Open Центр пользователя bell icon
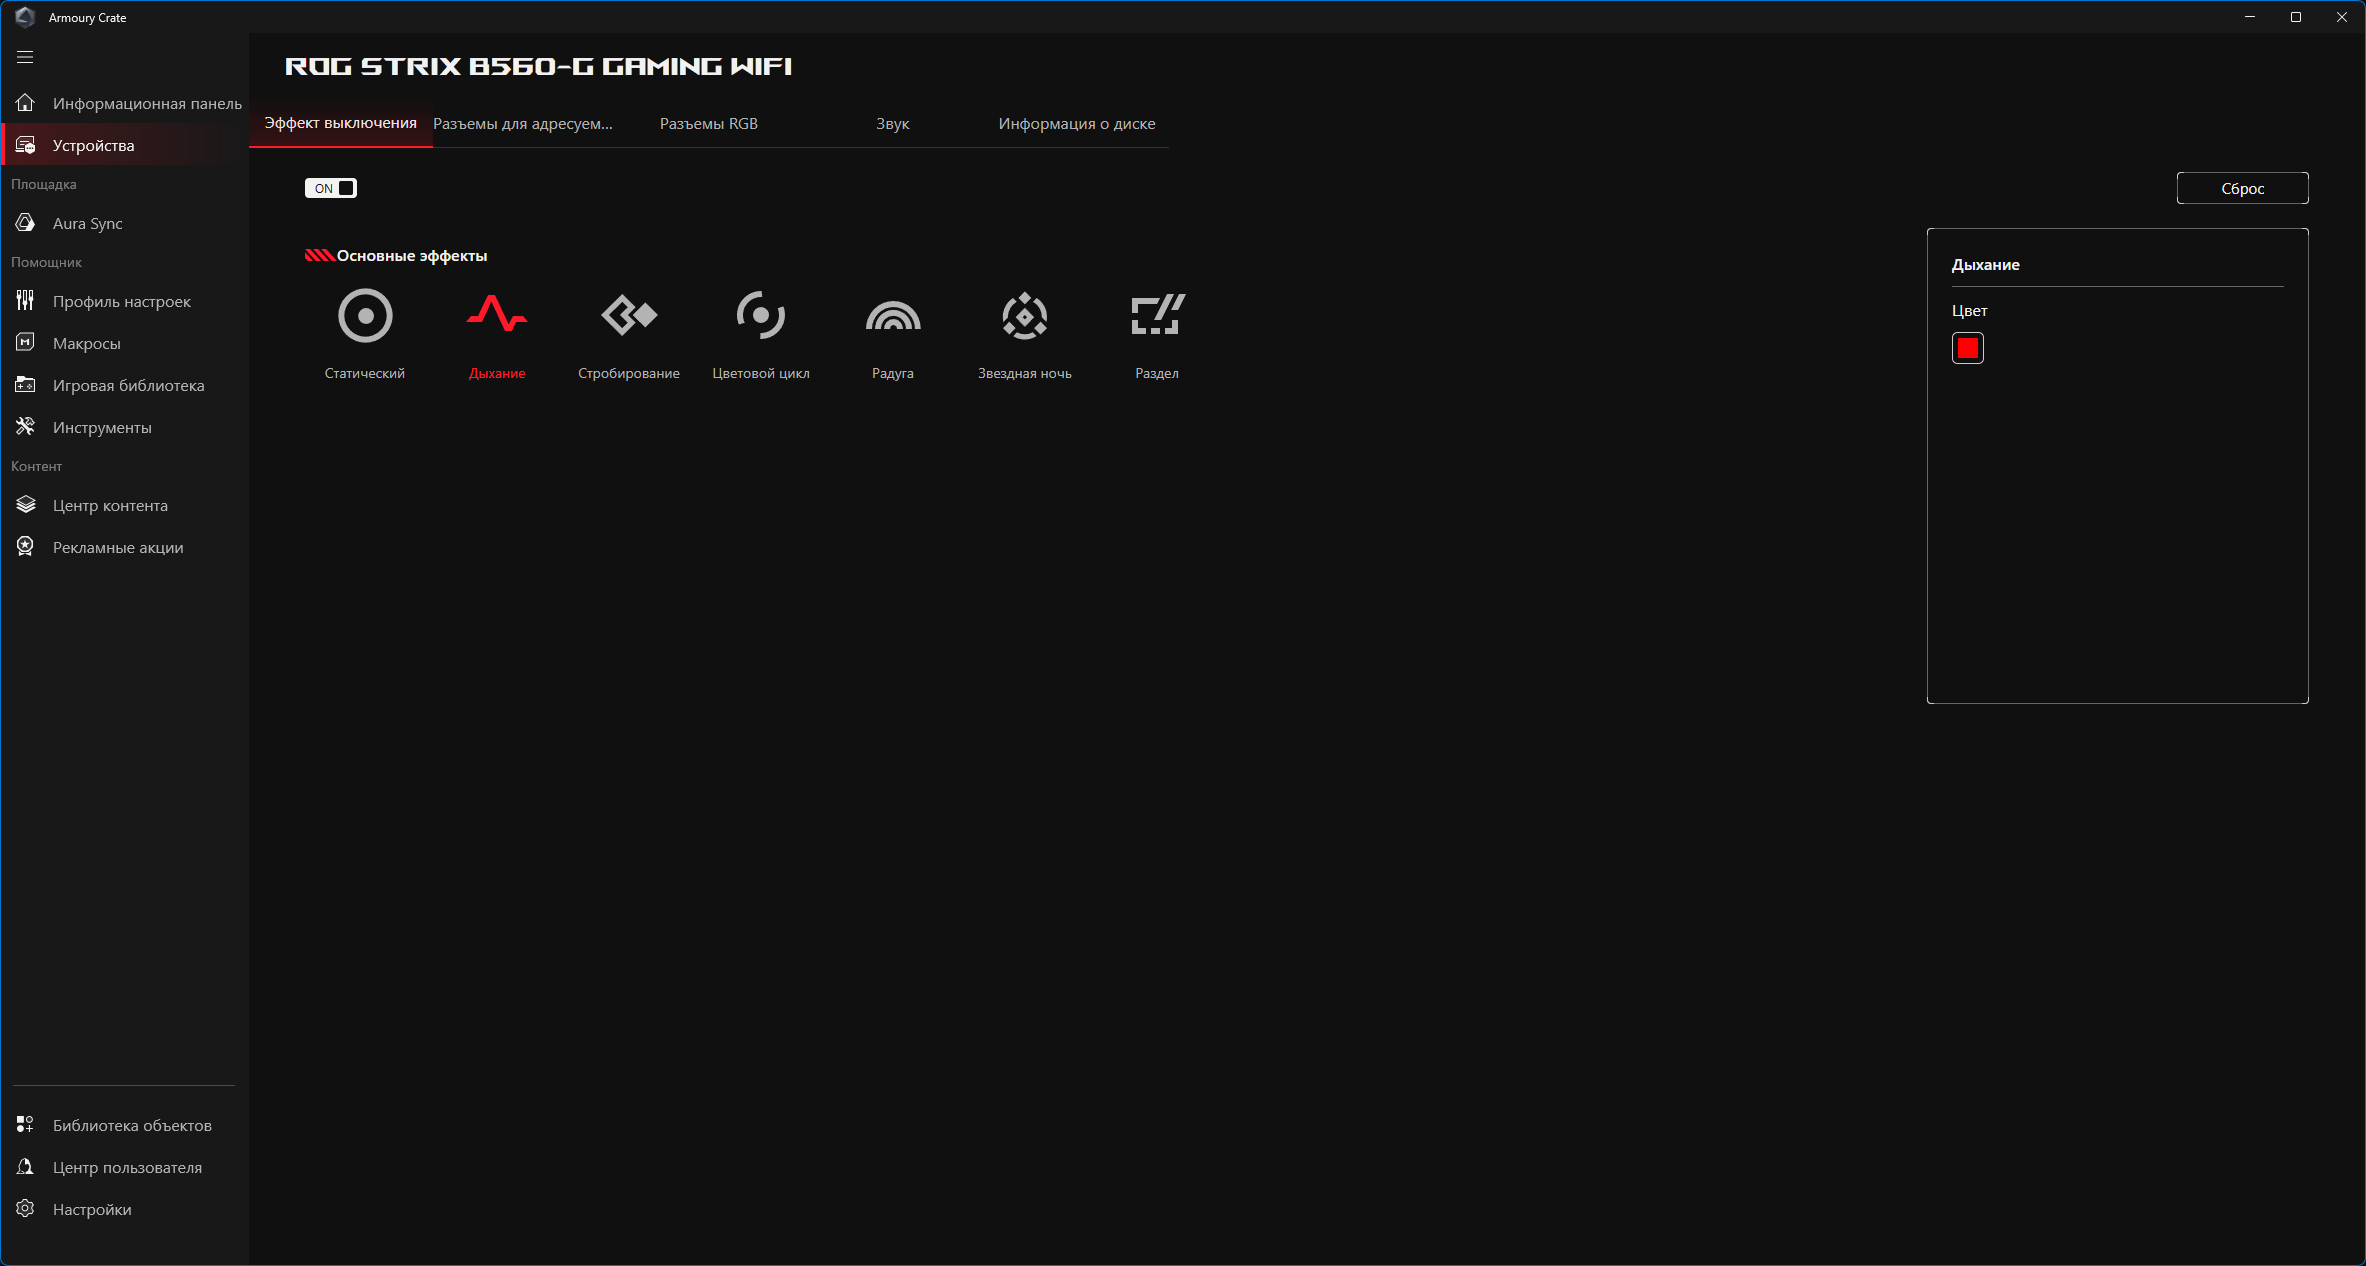Viewport: 2366px width, 1266px height. 25,1167
